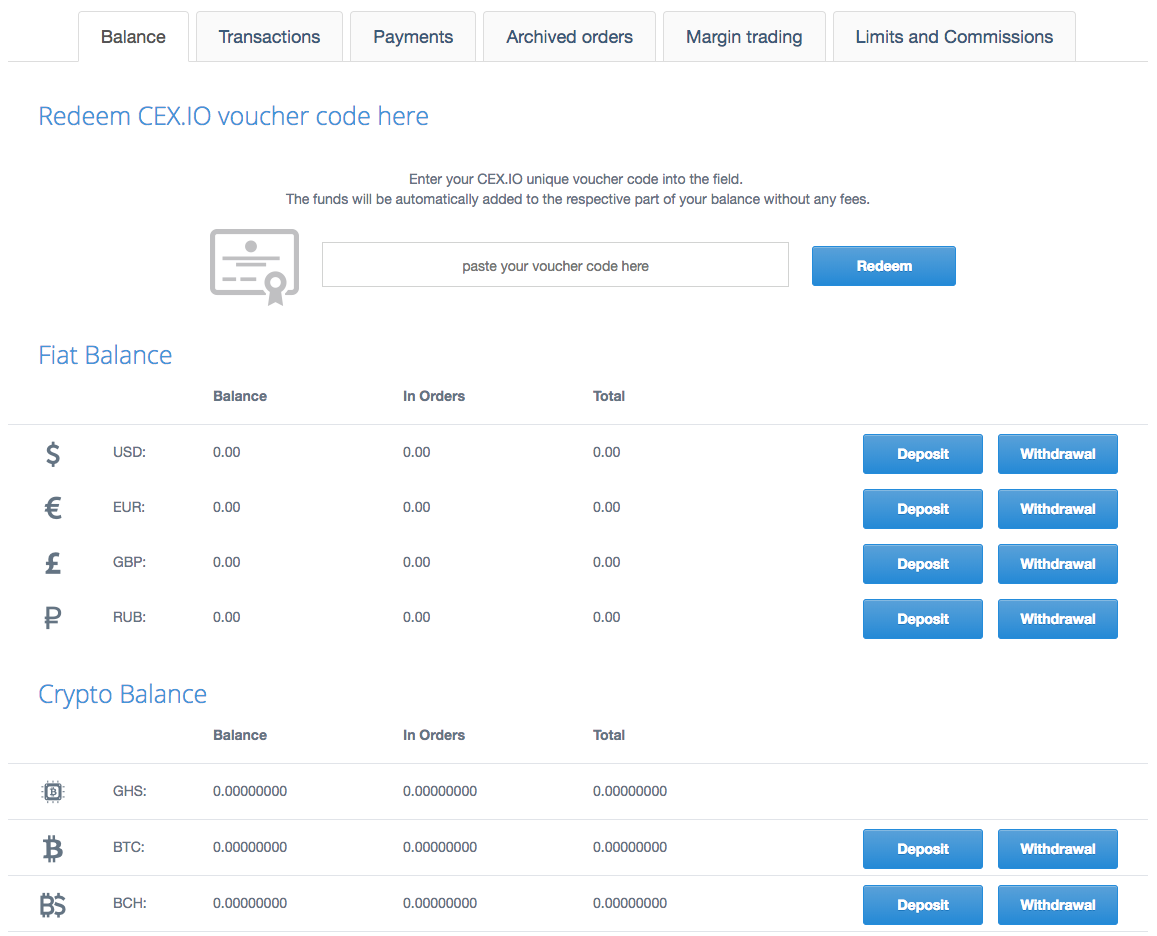Click the Fiat In Orders column header
The height and width of the screenshot is (936, 1157).
[x=434, y=396]
